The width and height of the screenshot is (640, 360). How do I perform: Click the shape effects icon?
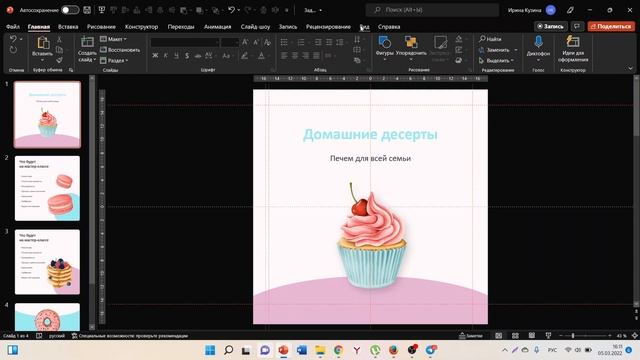click(459, 60)
